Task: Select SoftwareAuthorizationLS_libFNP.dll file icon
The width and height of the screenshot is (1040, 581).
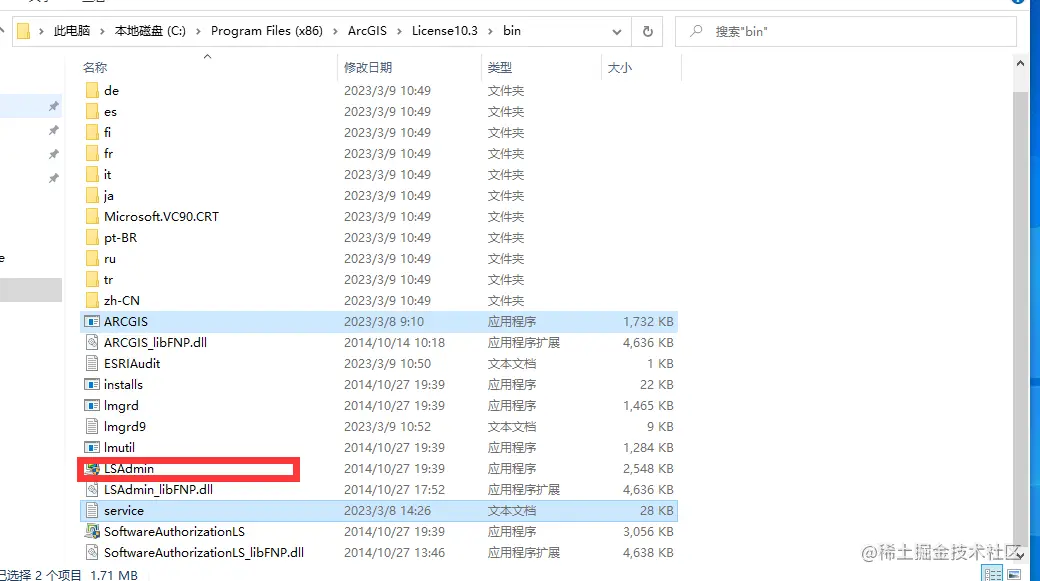Action: pos(92,552)
